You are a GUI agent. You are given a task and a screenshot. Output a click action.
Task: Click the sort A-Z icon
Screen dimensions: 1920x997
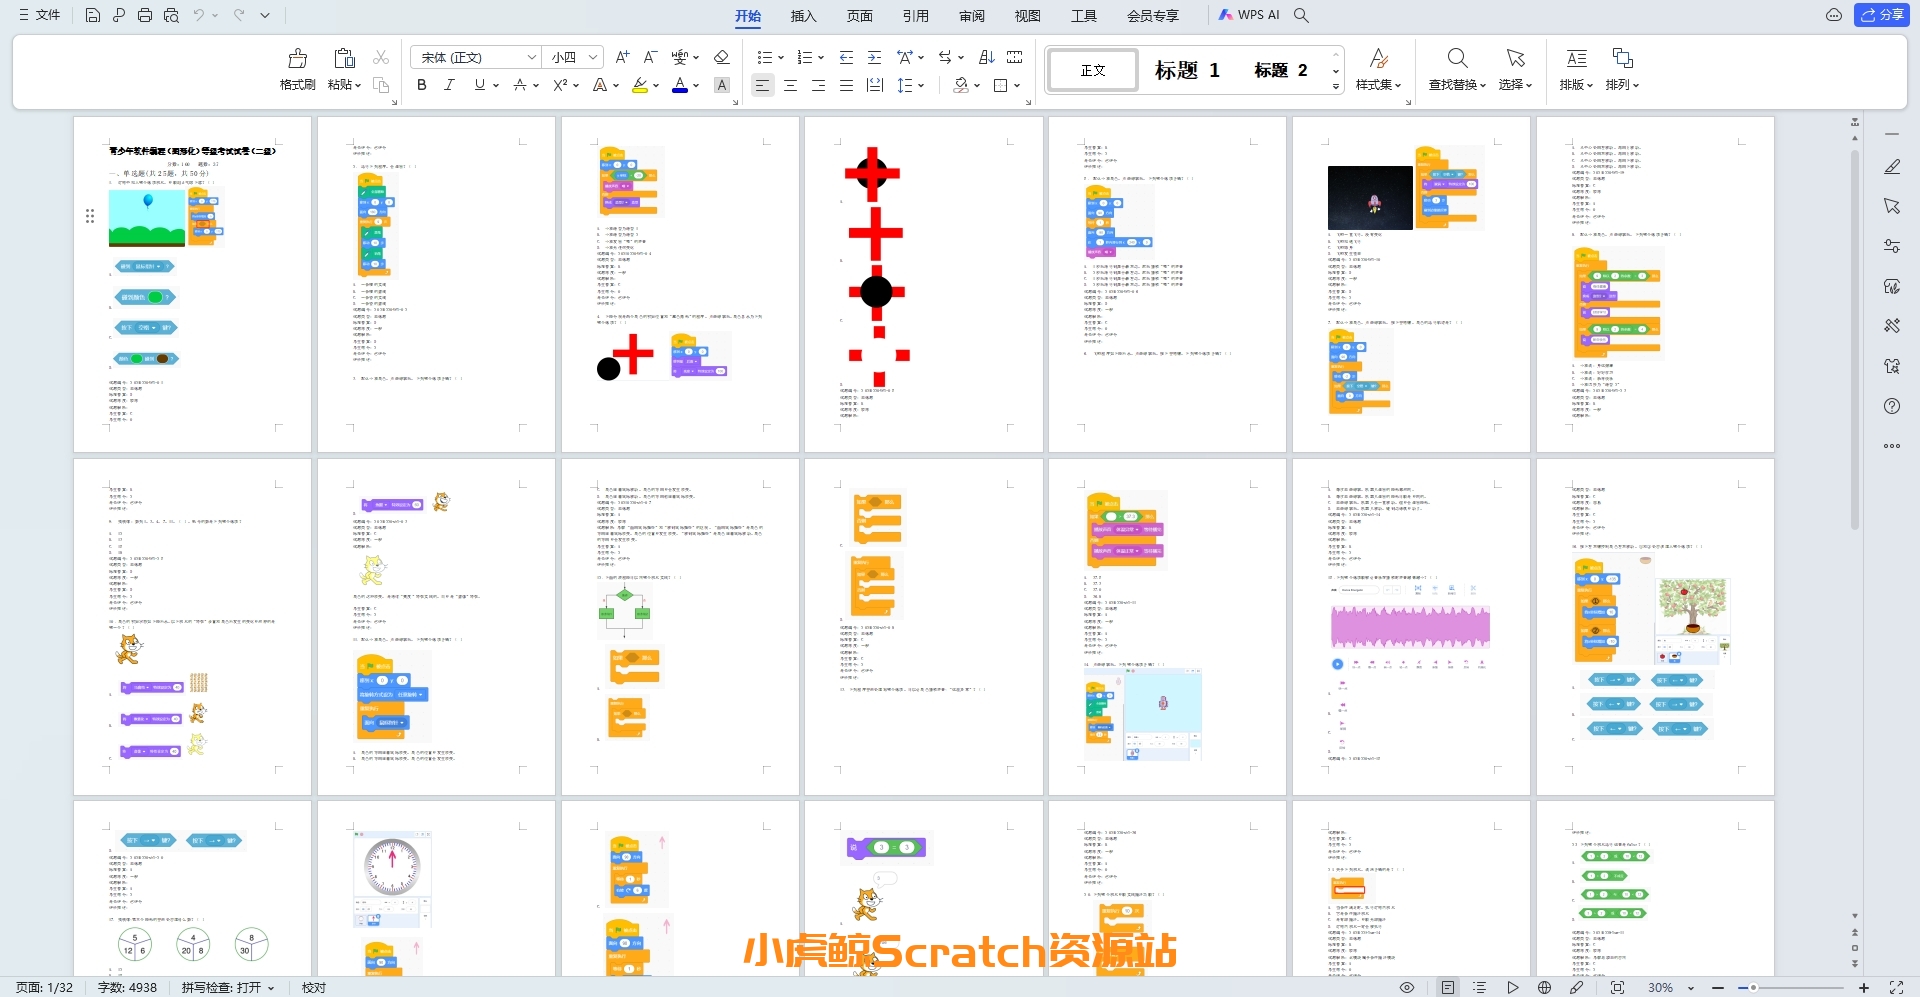(x=986, y=57)
